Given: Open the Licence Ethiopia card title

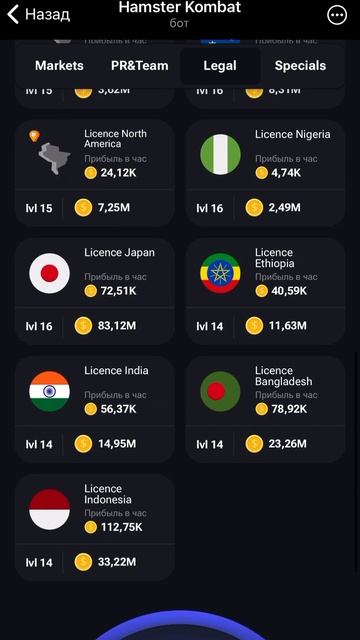Looking at the screenshot, I should [275, 258].
